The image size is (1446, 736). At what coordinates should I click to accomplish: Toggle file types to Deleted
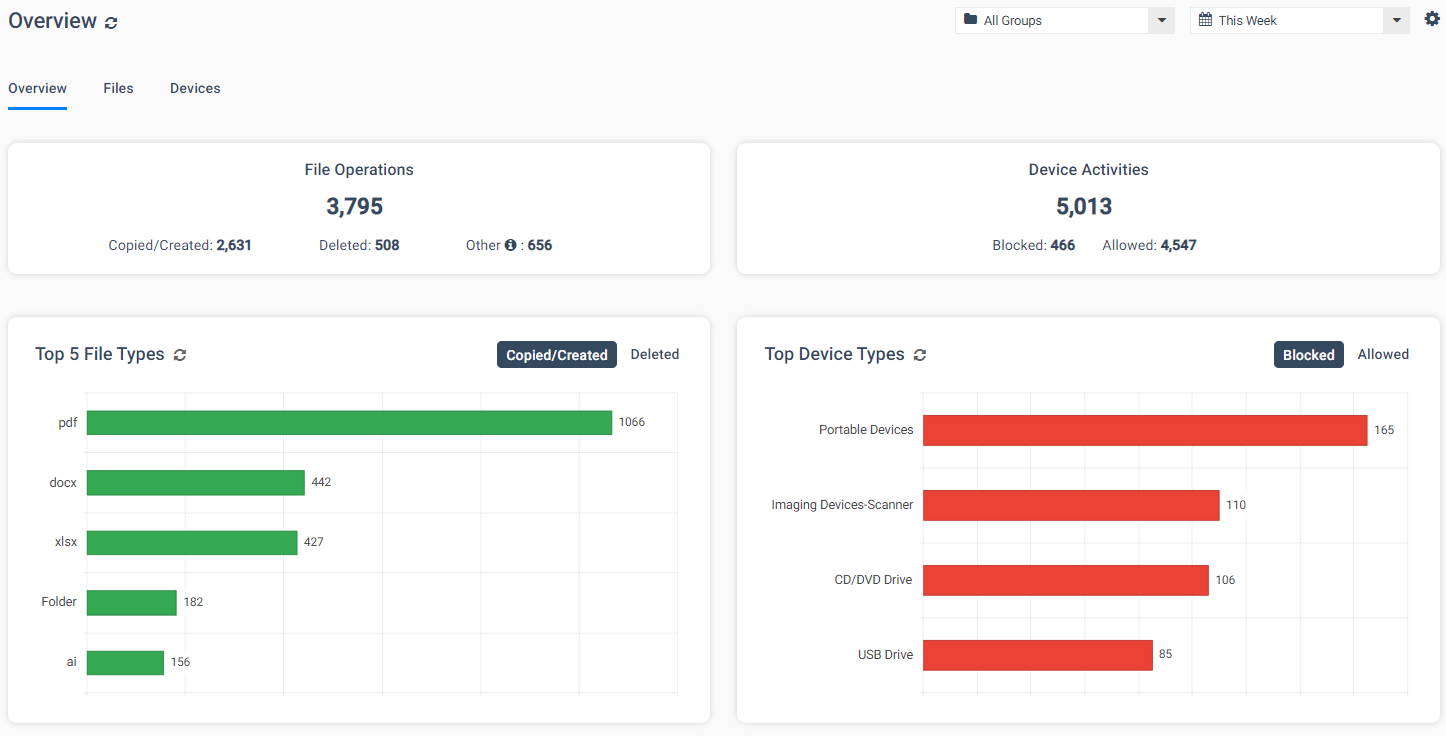click(x=655, y=355)
